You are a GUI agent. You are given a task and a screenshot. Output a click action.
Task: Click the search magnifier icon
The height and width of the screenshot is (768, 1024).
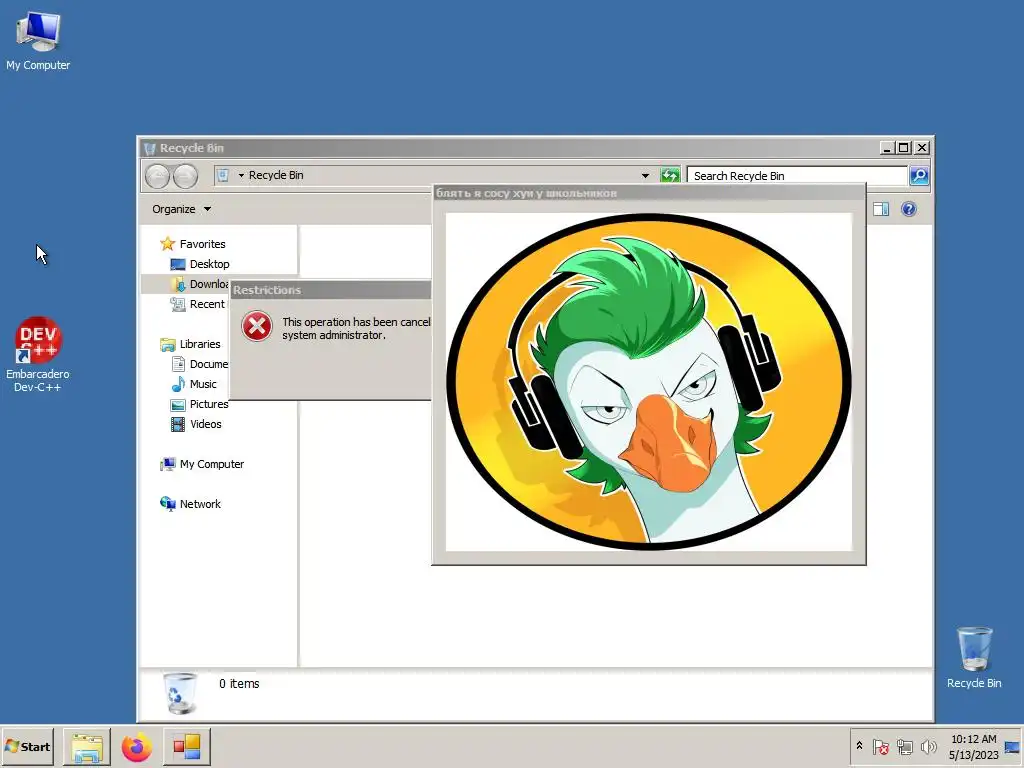919,175
